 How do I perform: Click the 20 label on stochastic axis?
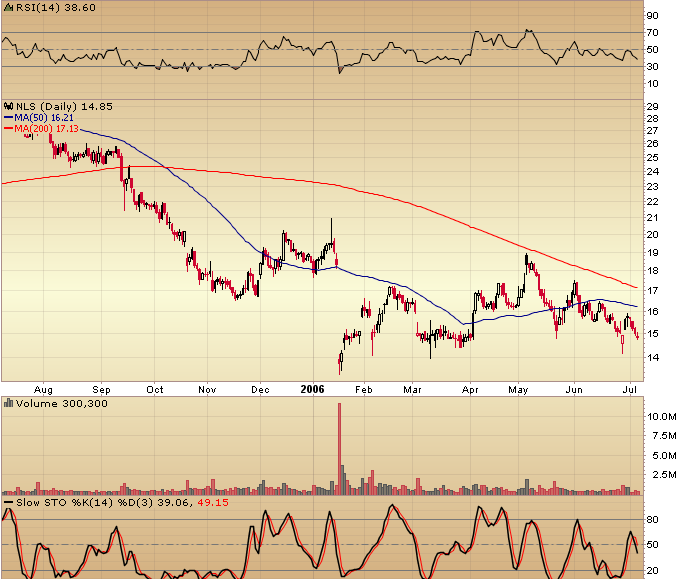(653, 571)
